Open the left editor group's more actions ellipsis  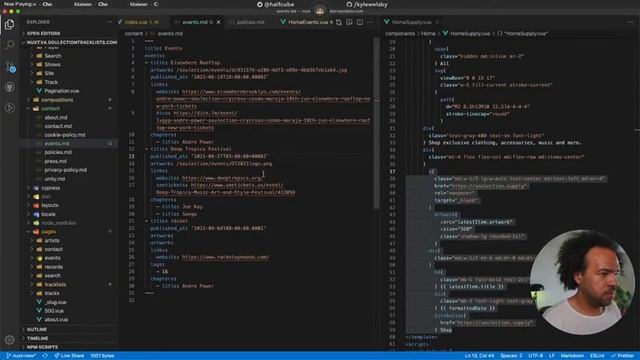point(370,22)
